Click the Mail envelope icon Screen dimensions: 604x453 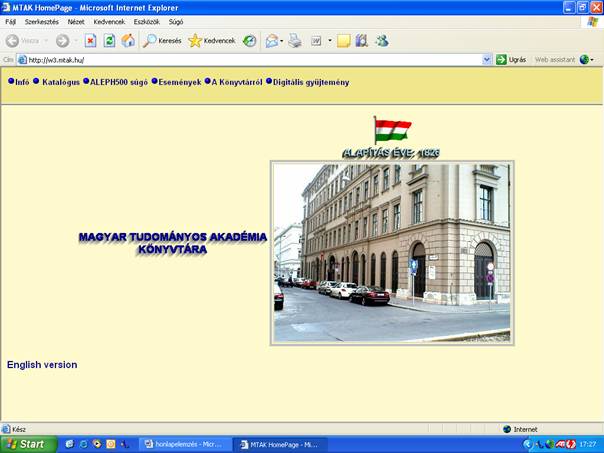(x=272, y=40)
